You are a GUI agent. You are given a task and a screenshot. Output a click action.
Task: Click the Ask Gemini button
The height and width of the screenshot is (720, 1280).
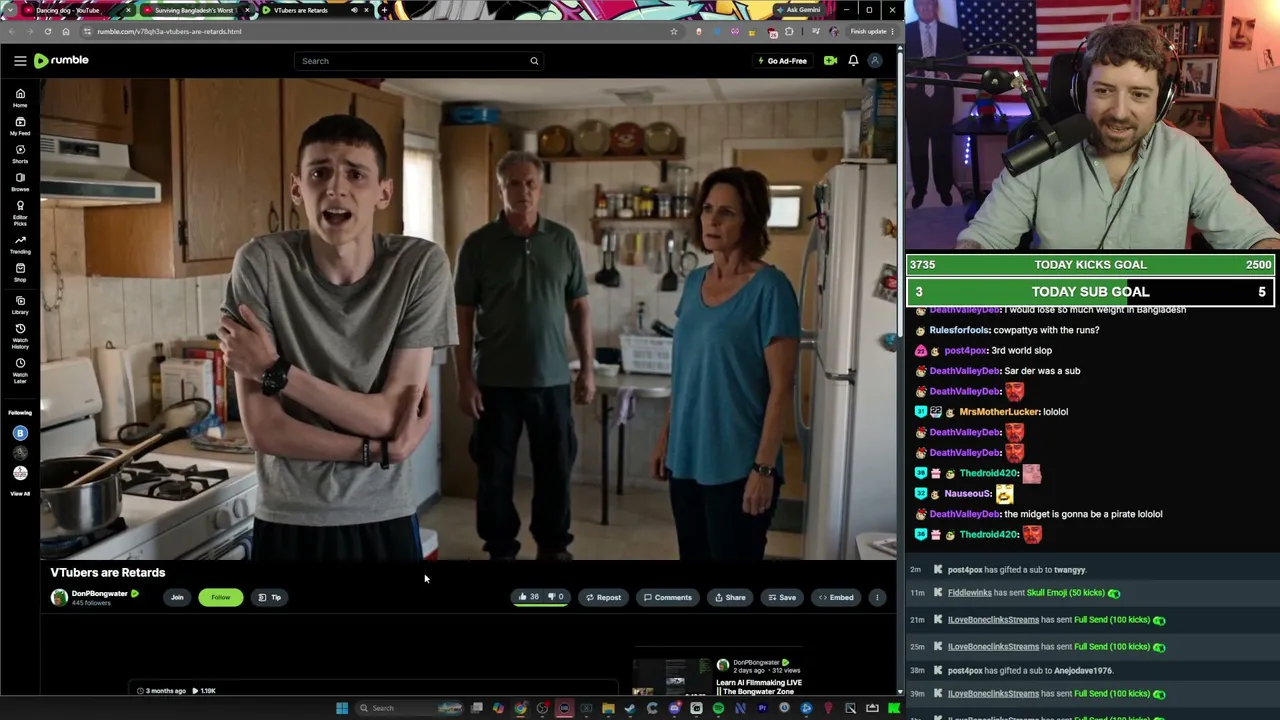click(x=798, y=10)
